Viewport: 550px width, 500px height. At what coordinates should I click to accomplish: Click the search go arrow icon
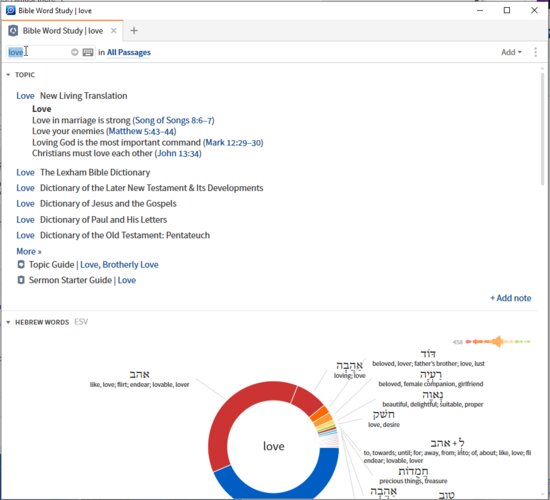coord(74,52)
